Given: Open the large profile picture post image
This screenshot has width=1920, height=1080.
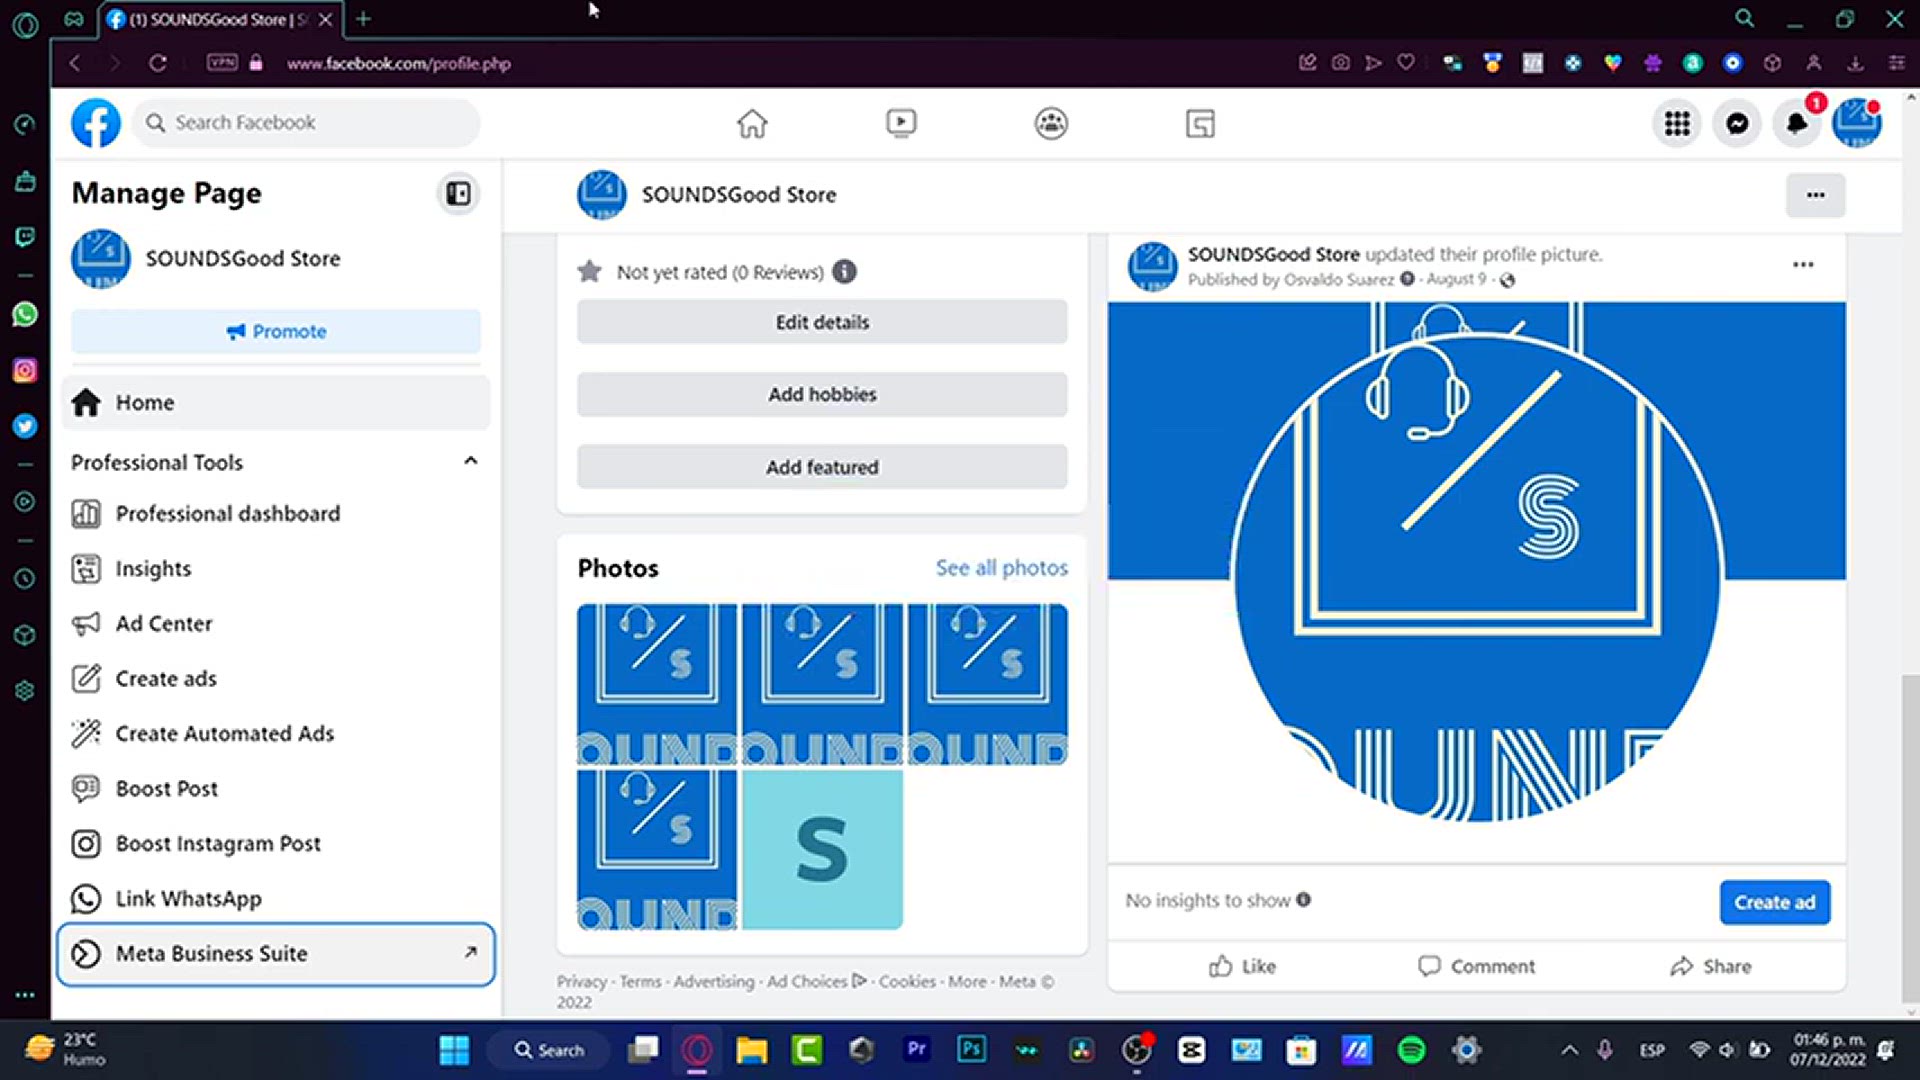Looking at the screenshot, I should 1476,582.
